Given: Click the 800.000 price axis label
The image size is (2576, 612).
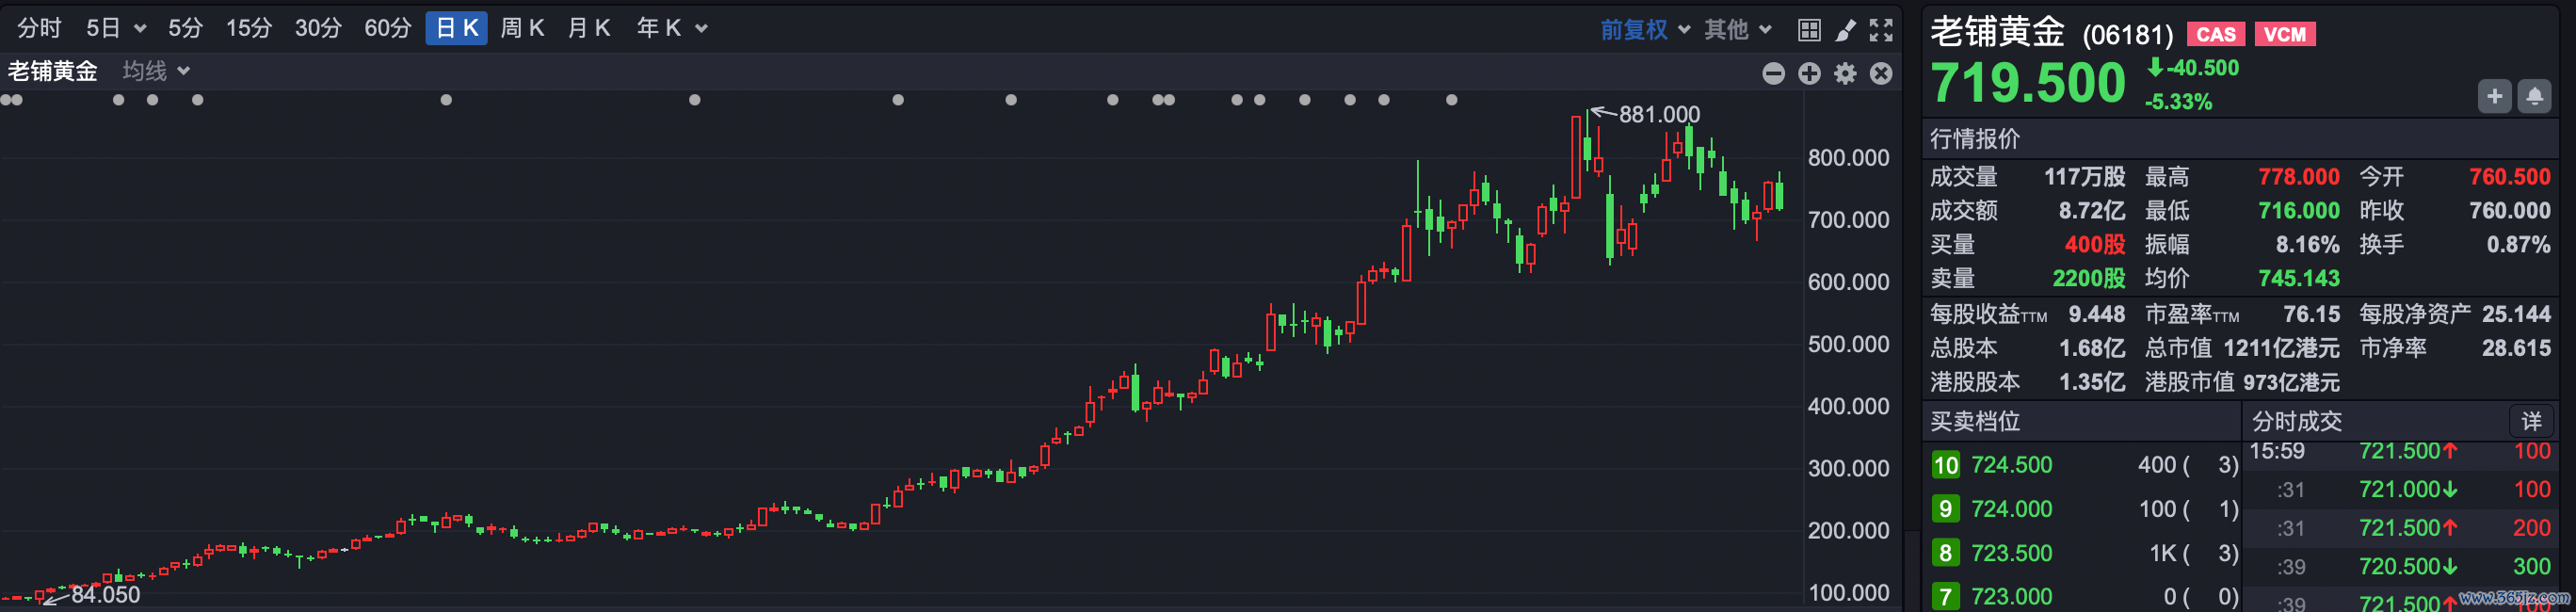Looking at the screenshot, I should 1848,158.
